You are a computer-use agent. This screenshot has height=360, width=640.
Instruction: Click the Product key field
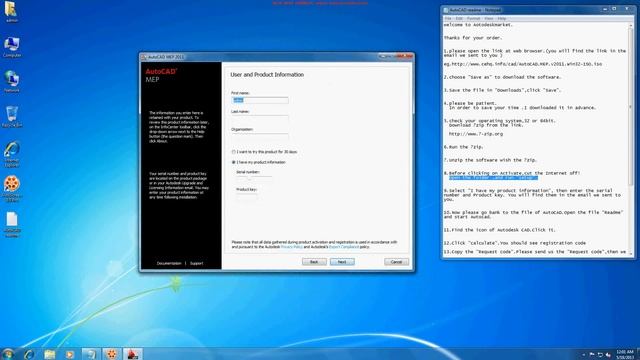pyautogui.click(x=247, y=196)
